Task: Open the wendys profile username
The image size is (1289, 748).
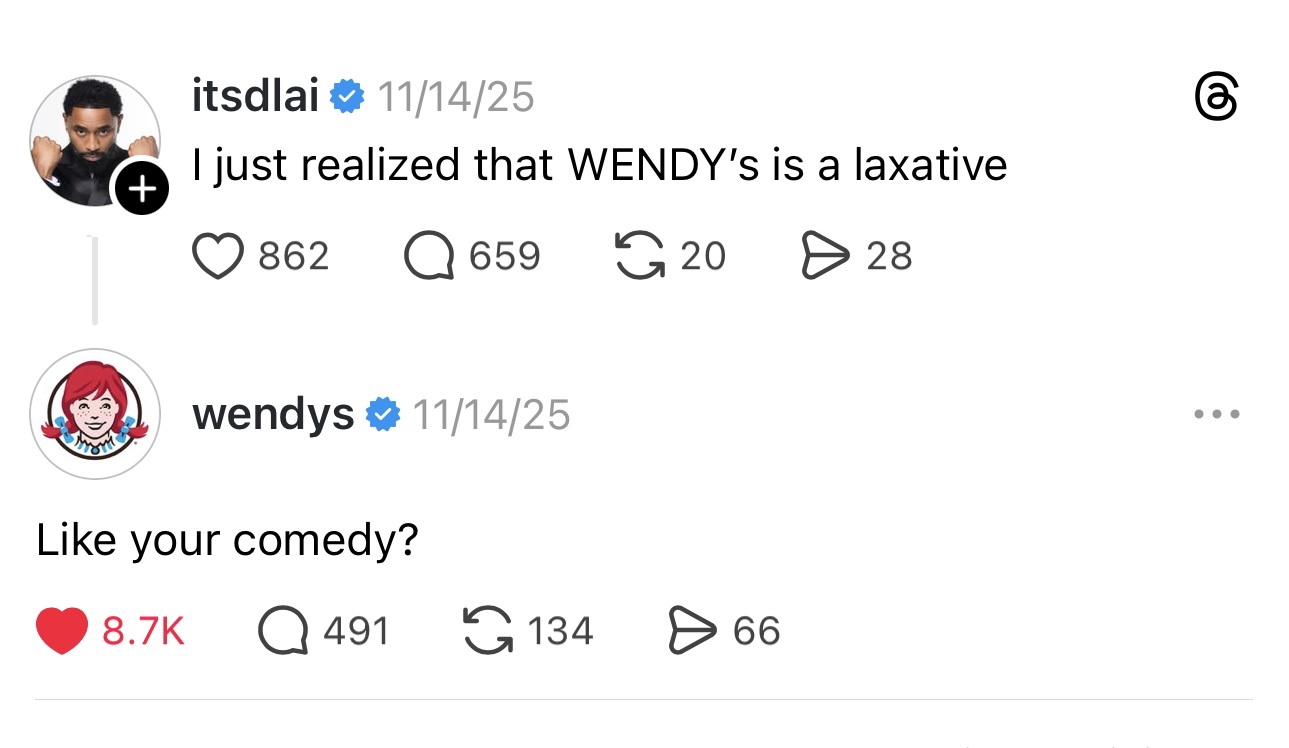Action: pos(272,414)
